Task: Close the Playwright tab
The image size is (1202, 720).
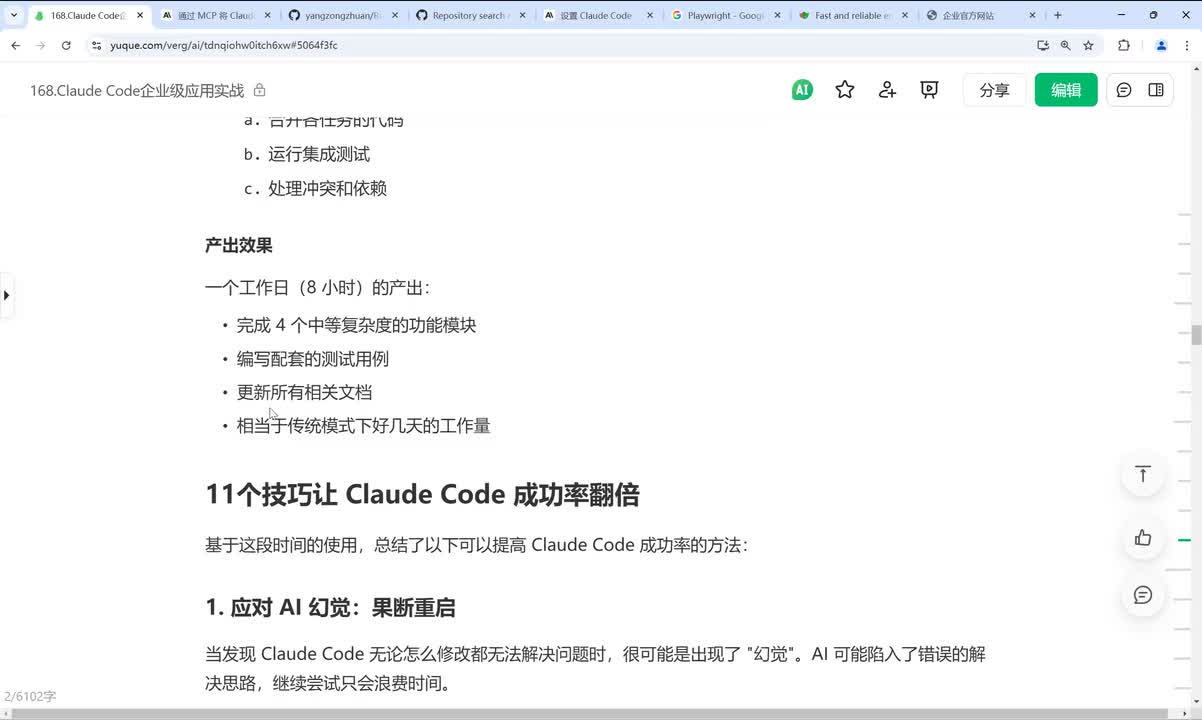Action: 779,15
